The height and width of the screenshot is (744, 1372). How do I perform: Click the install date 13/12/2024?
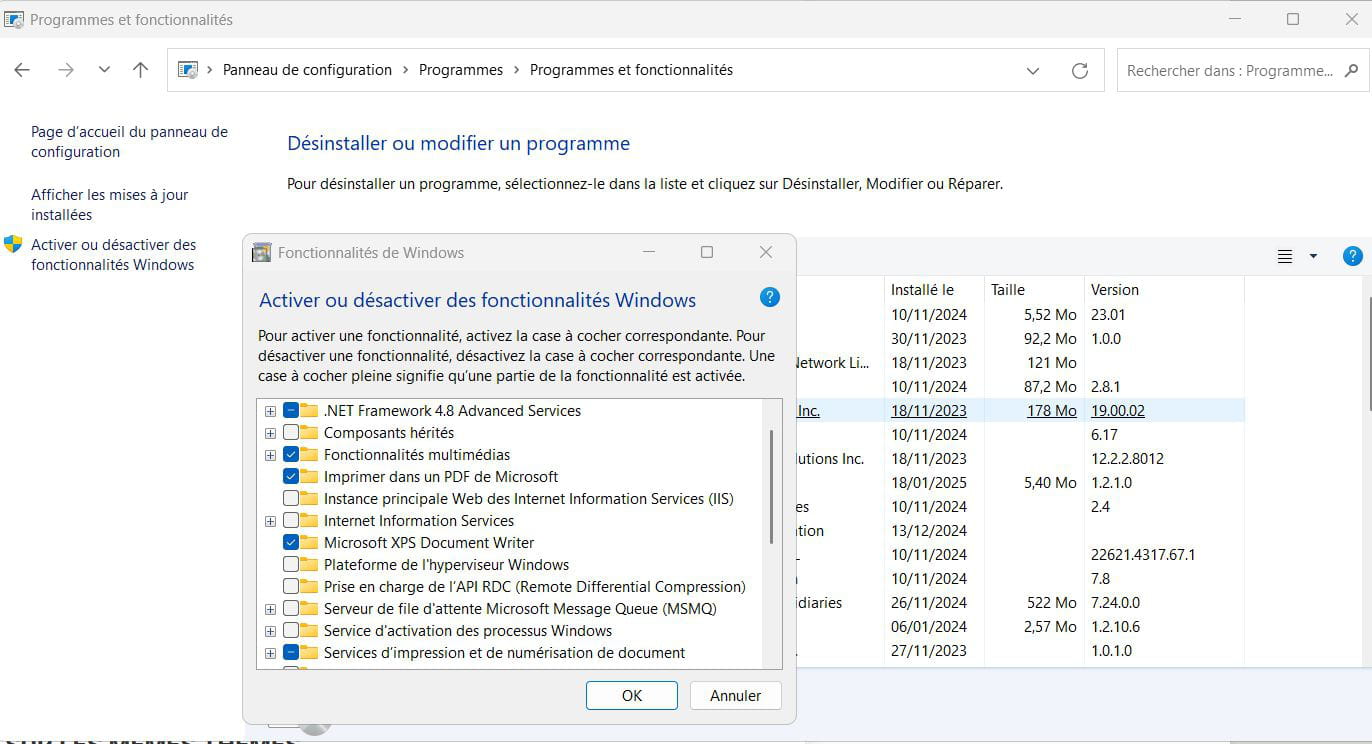[929, 531]
